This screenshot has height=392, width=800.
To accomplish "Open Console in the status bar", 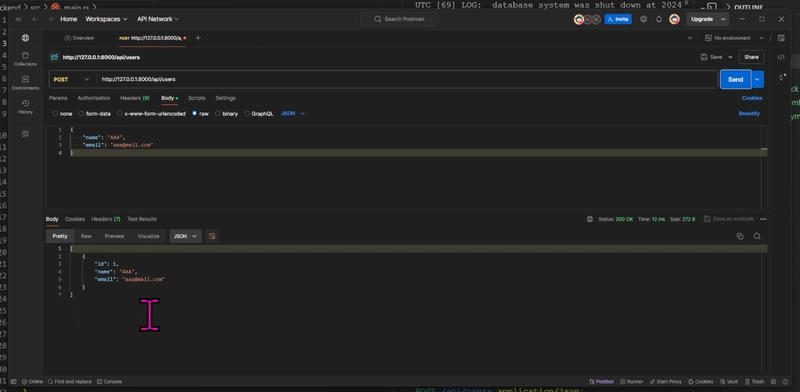I will (x=109, y=381).
